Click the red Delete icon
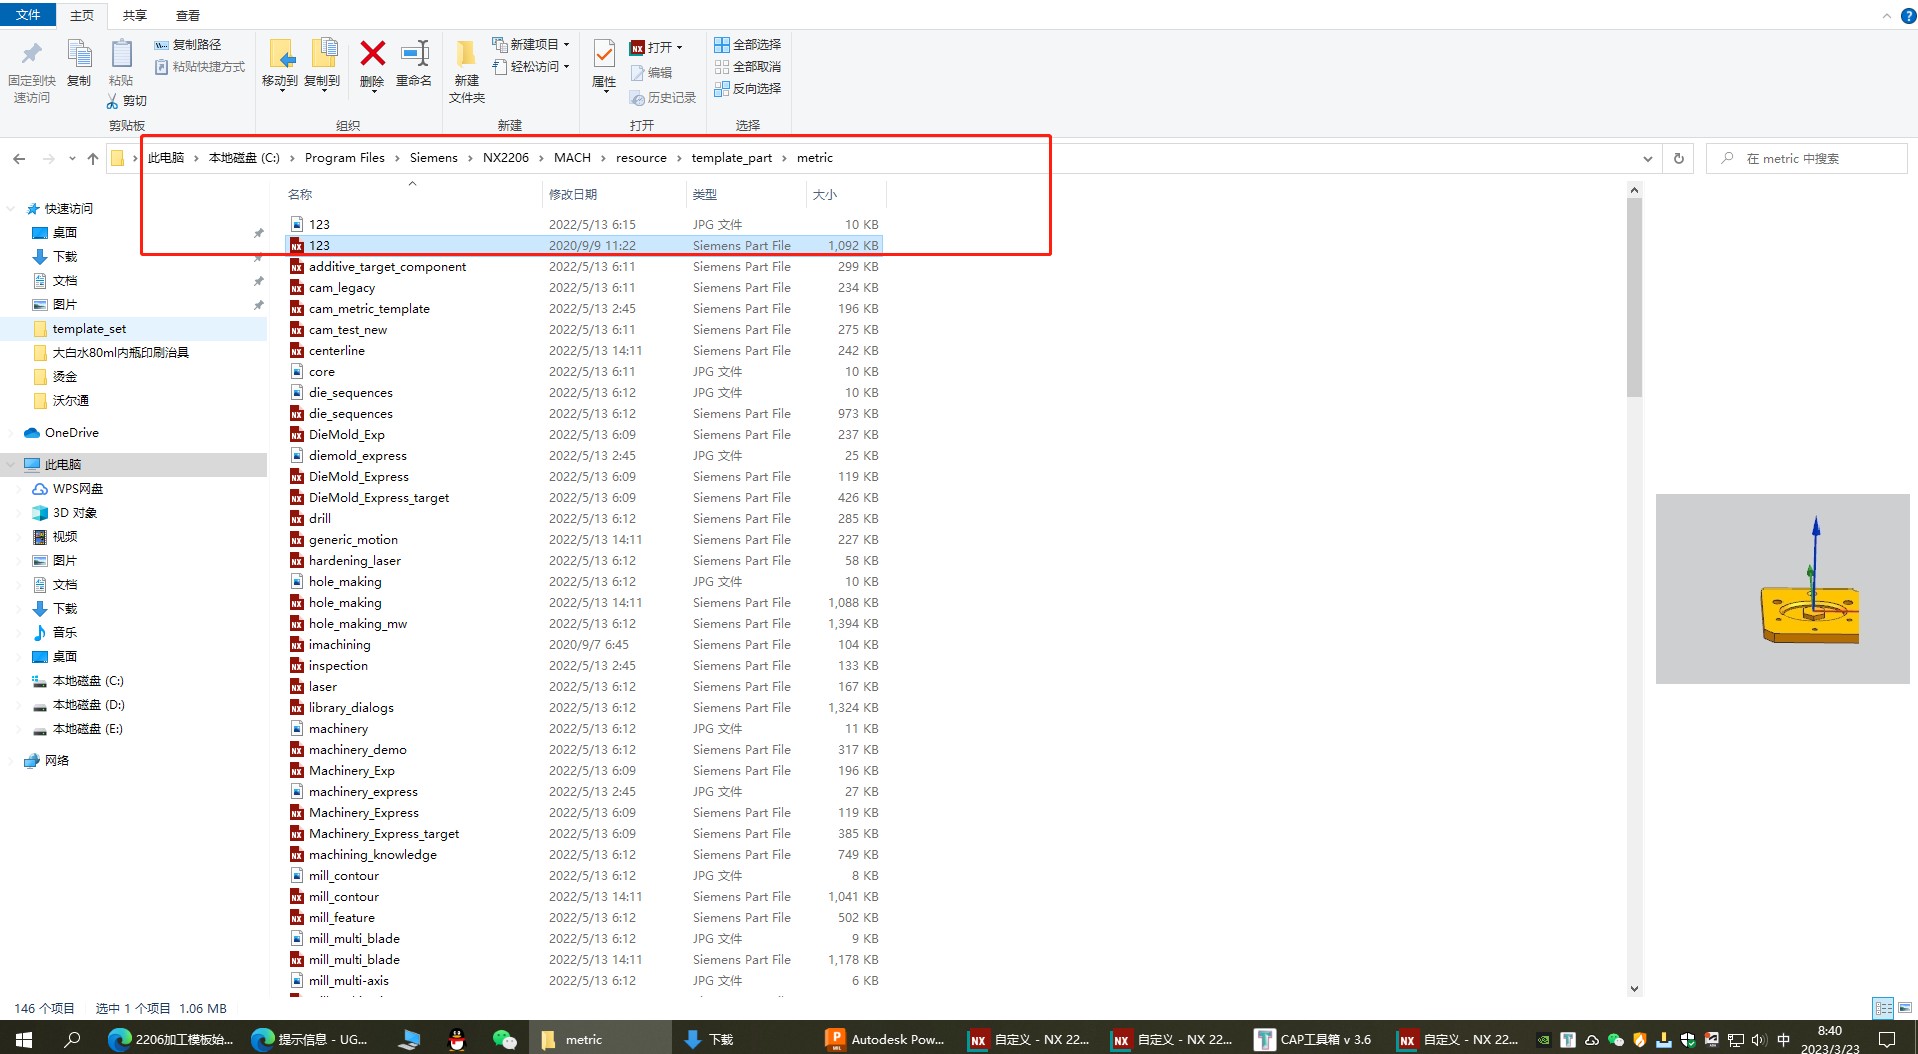1918x1054 pixels. tap(372, 54)
